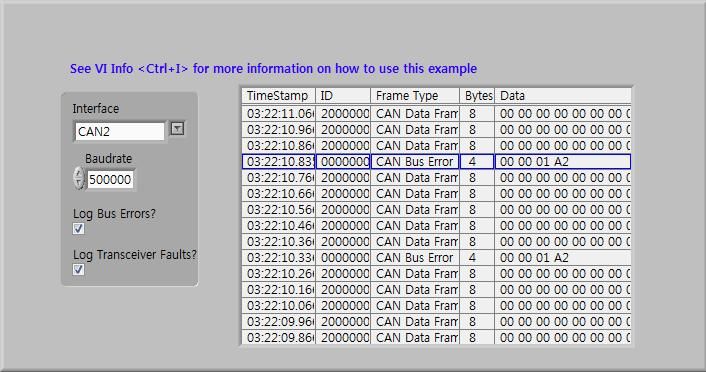This screenshot has height=372, width=706.
Task: Click the 03:22:11.06 timestamp cell
Action: click(279, 113)
